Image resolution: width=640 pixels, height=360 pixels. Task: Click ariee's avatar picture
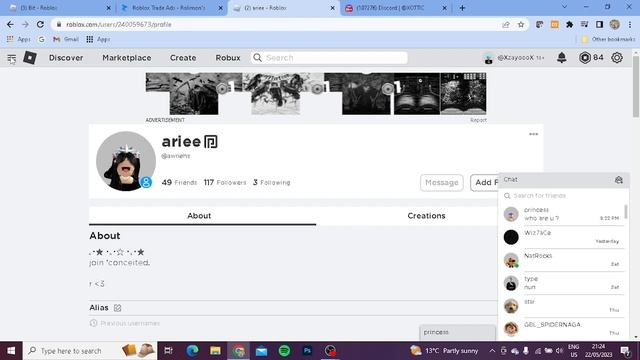point(126,161)
